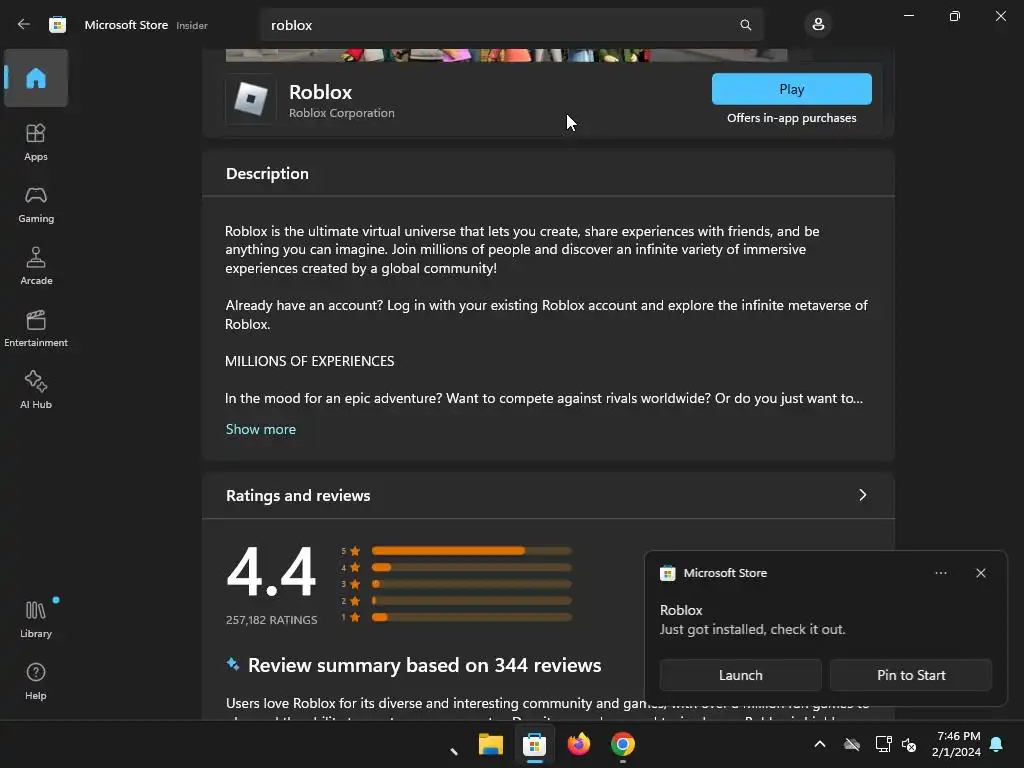
Task: Click the Review summary sparkle icon
Action: (232, 665)
